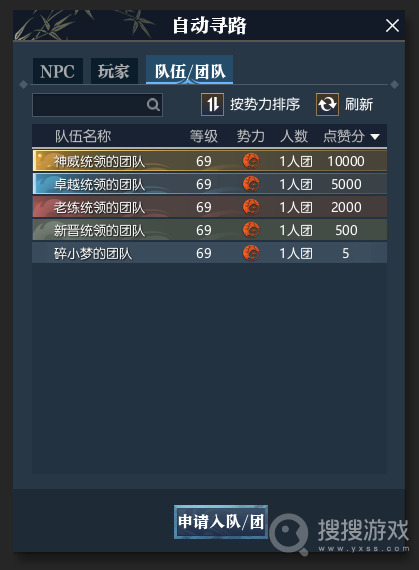The image size is (419, 570).
Task: Click the 按势力排序 label
Action: click(x=265, y=104)
